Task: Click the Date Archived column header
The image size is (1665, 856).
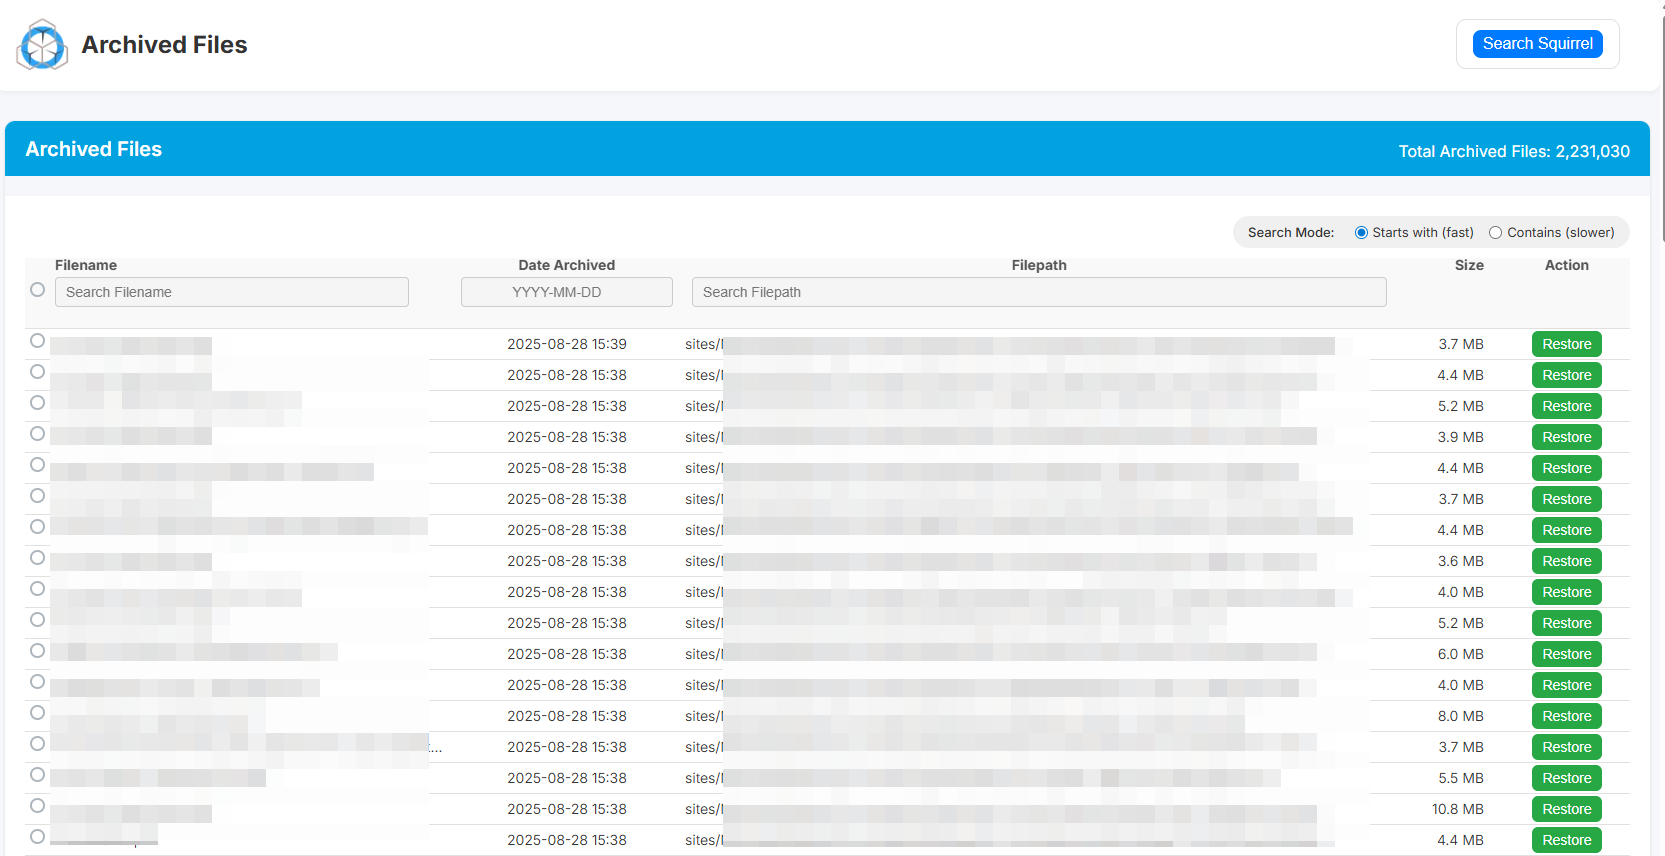Action: 566,265
